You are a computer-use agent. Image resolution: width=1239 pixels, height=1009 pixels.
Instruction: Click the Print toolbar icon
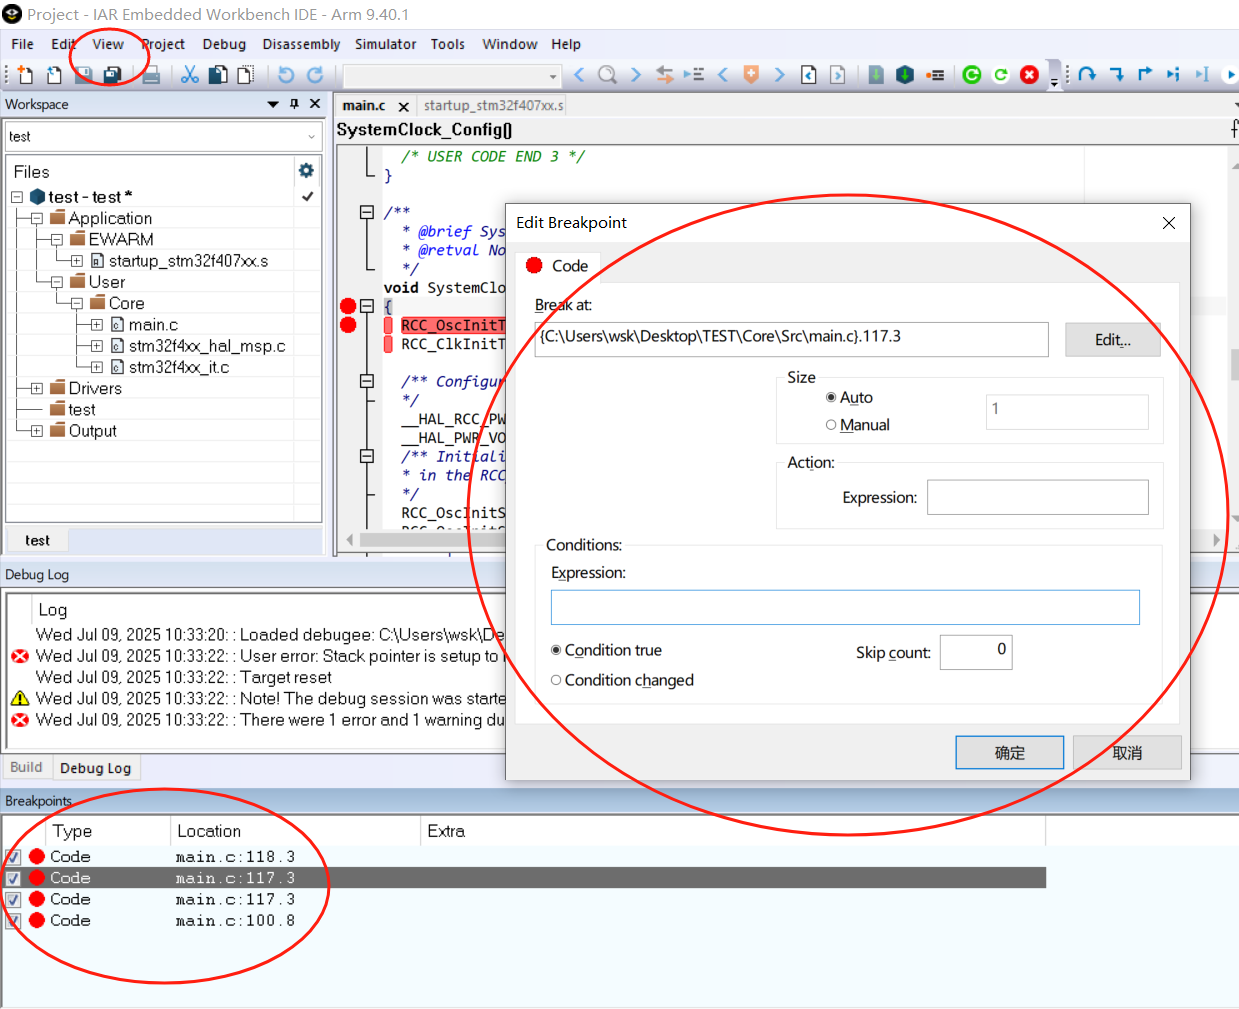pos(151,75)
